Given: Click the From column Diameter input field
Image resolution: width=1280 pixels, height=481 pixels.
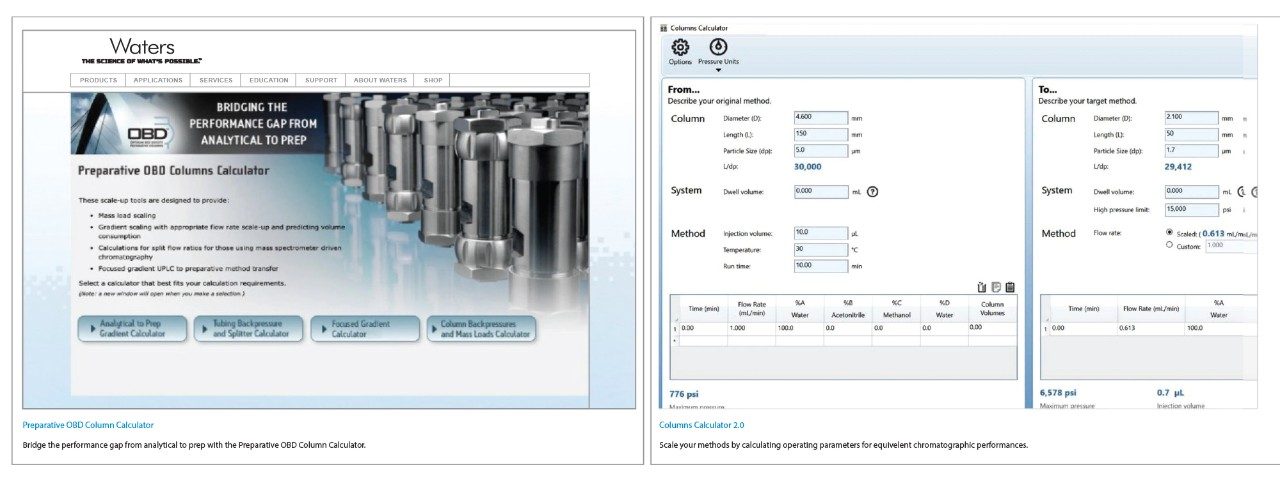Looking at the screenshot, I should click(x=820, y=118).
